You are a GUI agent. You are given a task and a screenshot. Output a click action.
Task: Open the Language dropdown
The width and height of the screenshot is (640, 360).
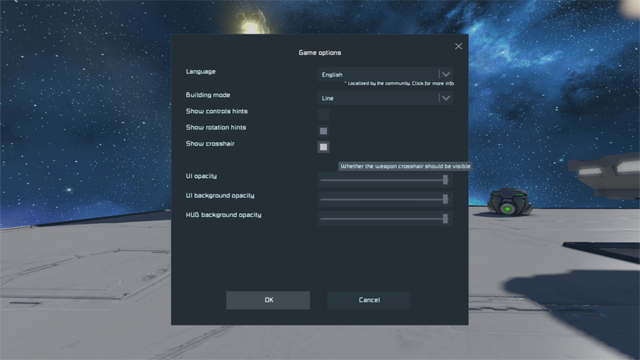[385, 74]
